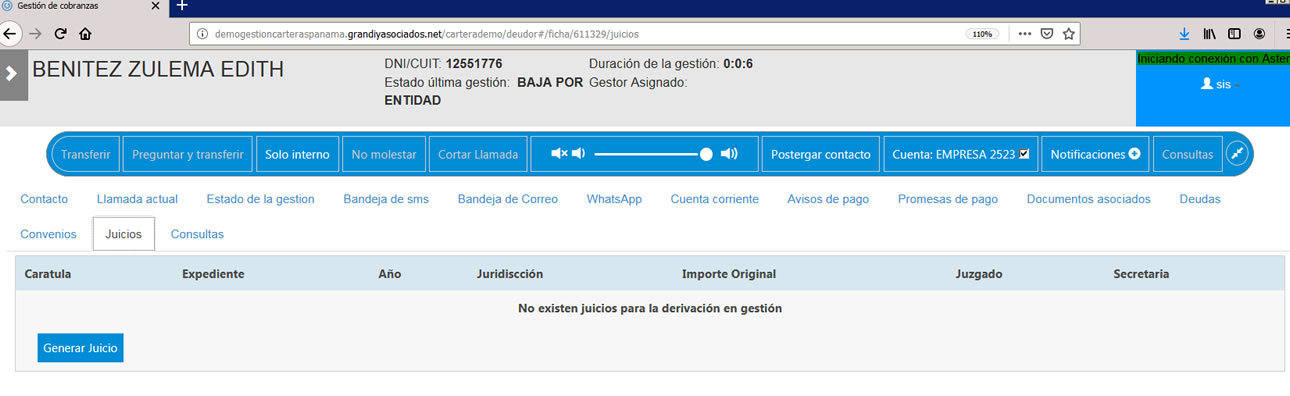
Task: Open Firefox account icon
Action: click(1259, 33)
